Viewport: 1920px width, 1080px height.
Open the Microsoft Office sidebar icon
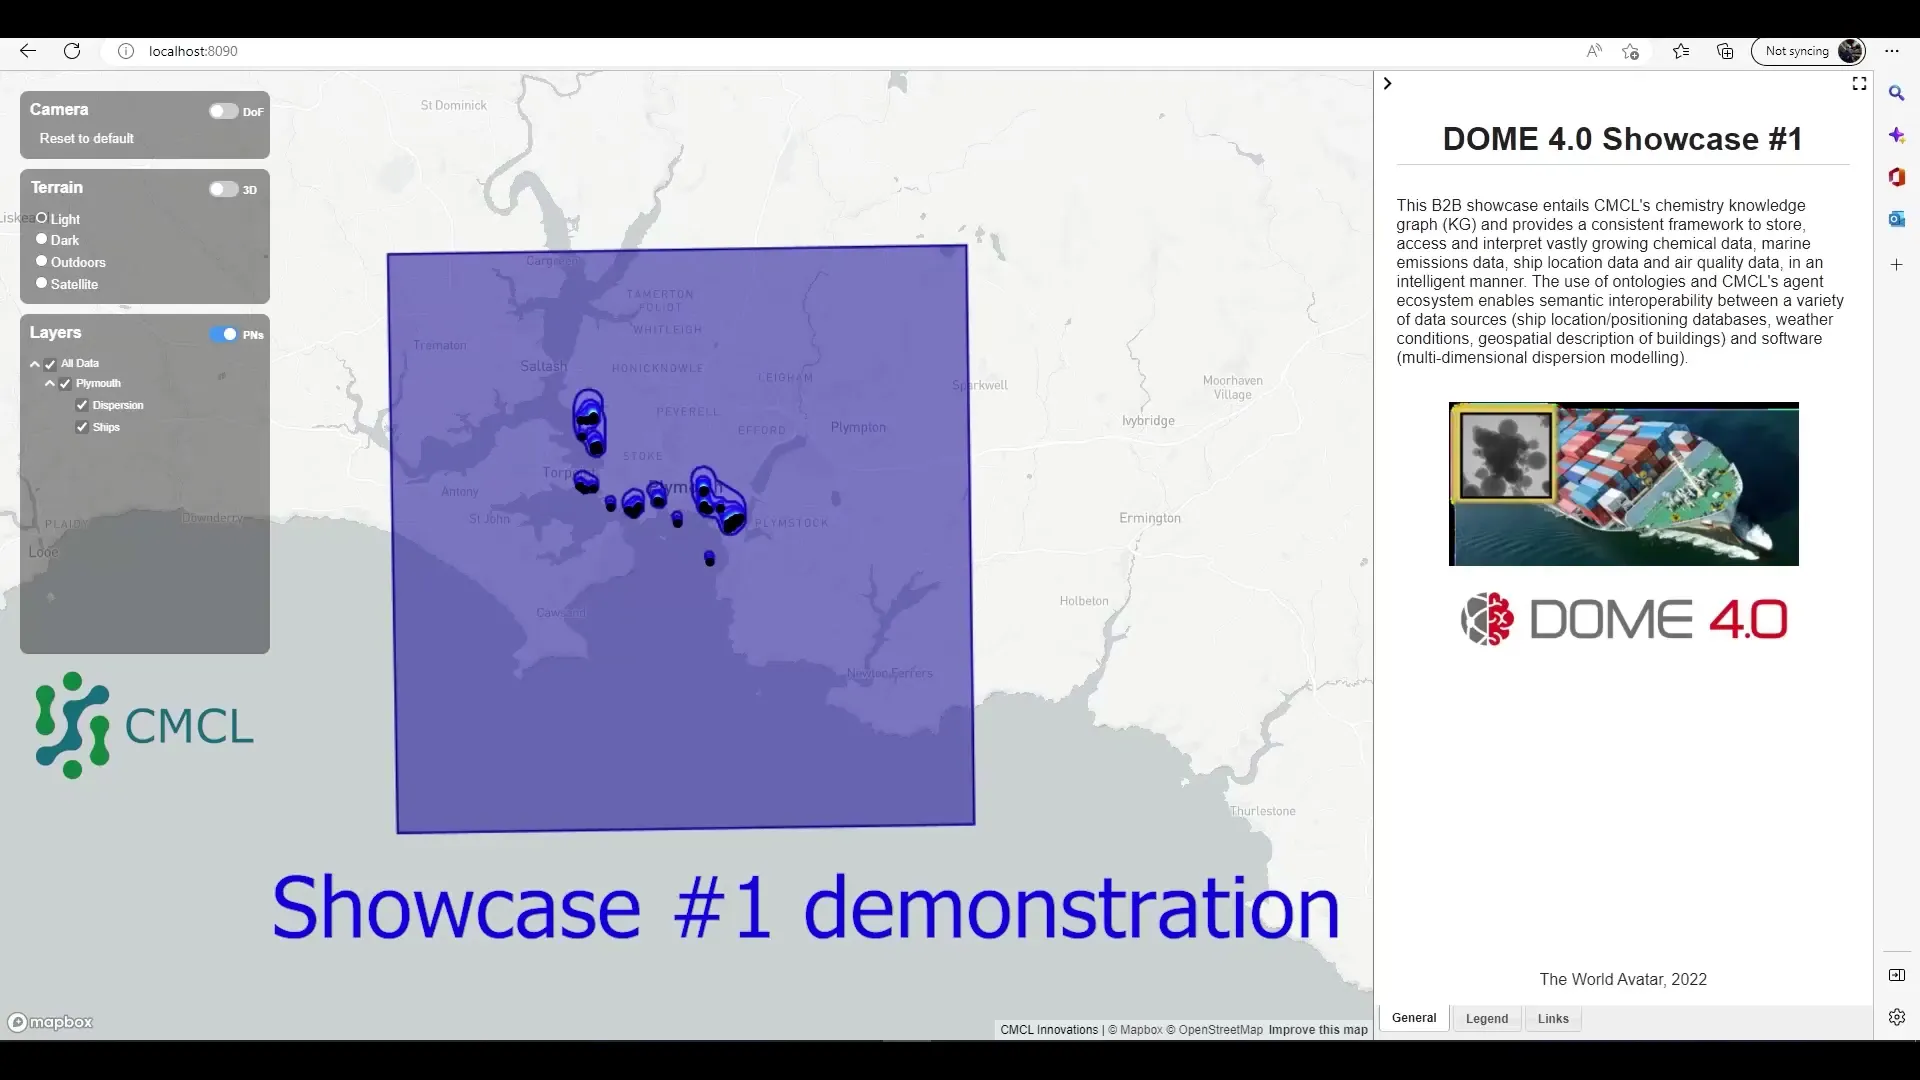point(1896,177)
